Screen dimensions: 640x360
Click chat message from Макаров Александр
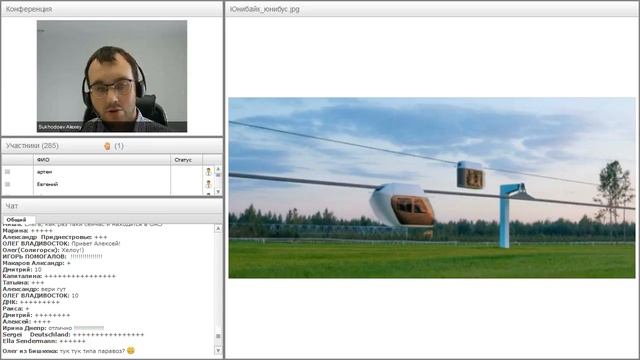37,263
